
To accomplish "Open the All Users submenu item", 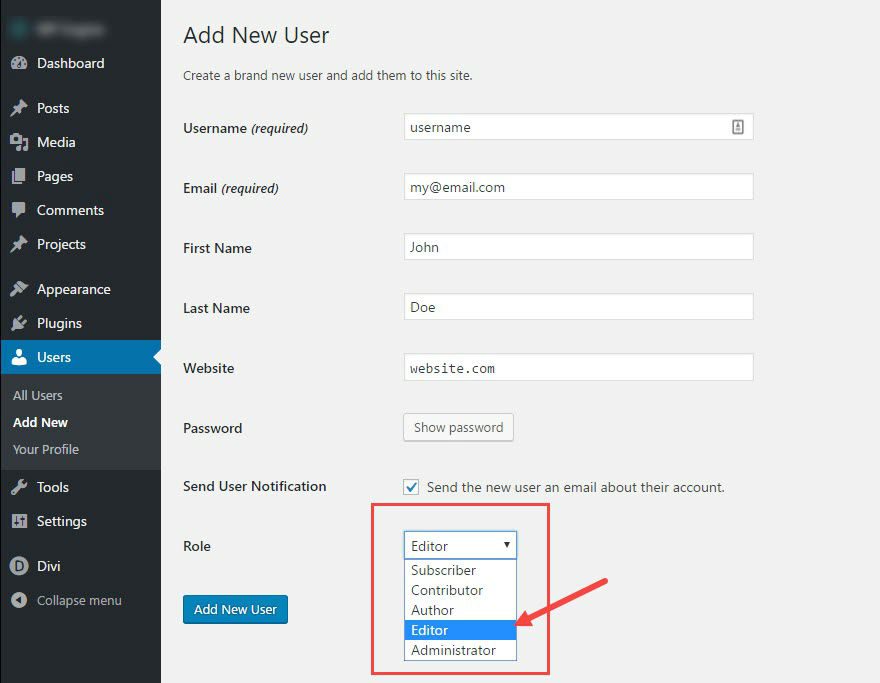I will click(x=38, y=395).
